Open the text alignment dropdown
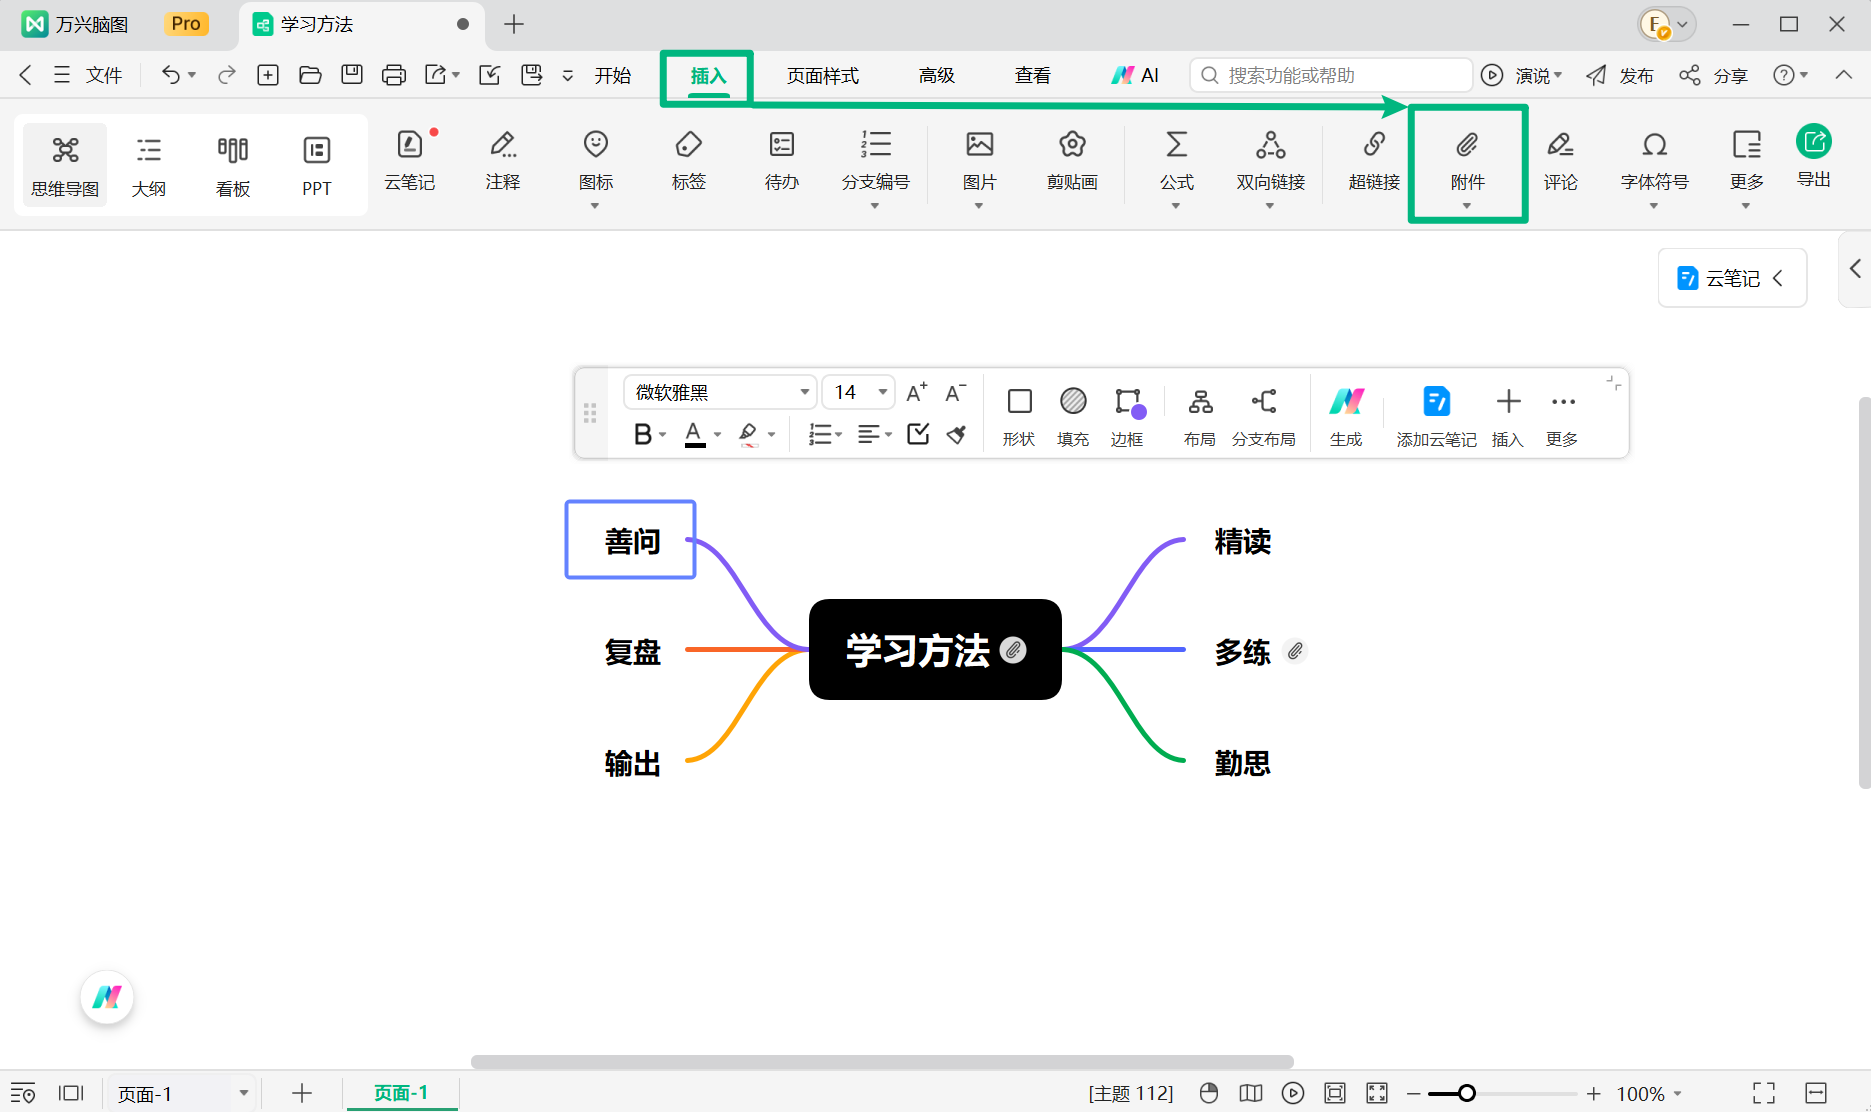 tap(875, 434)
